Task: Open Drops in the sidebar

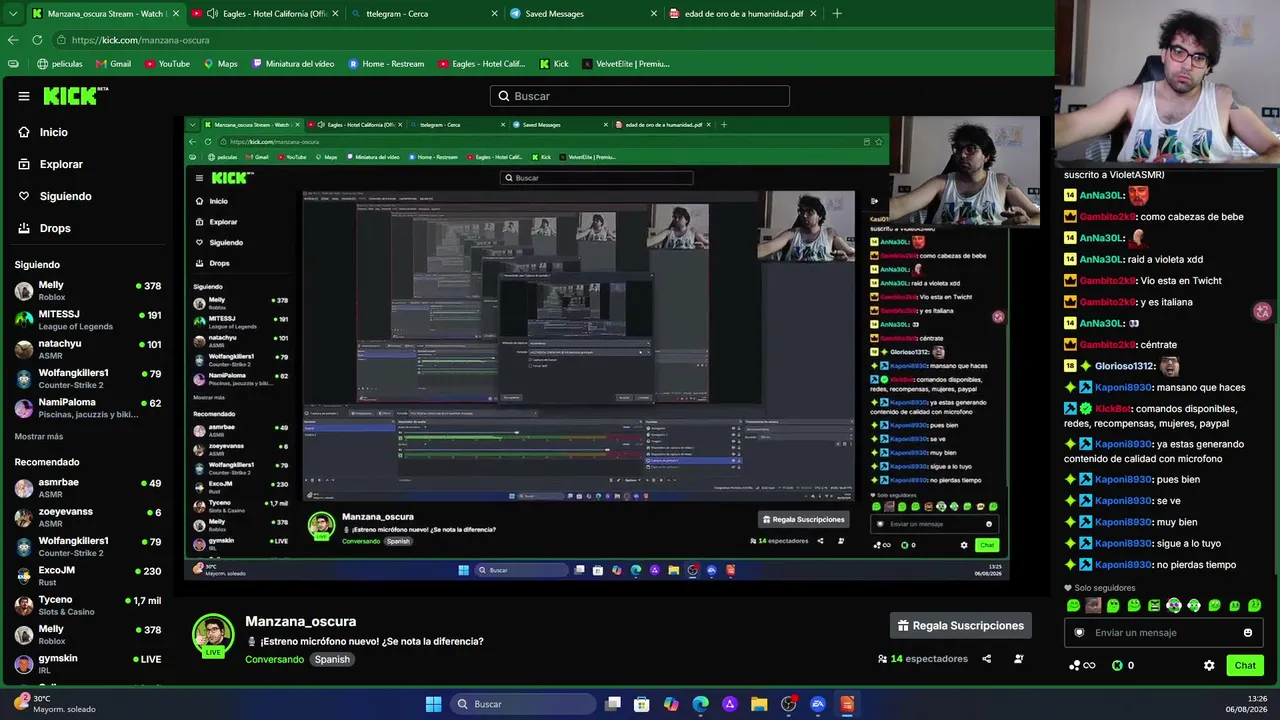Action: (x=44, y=228)
